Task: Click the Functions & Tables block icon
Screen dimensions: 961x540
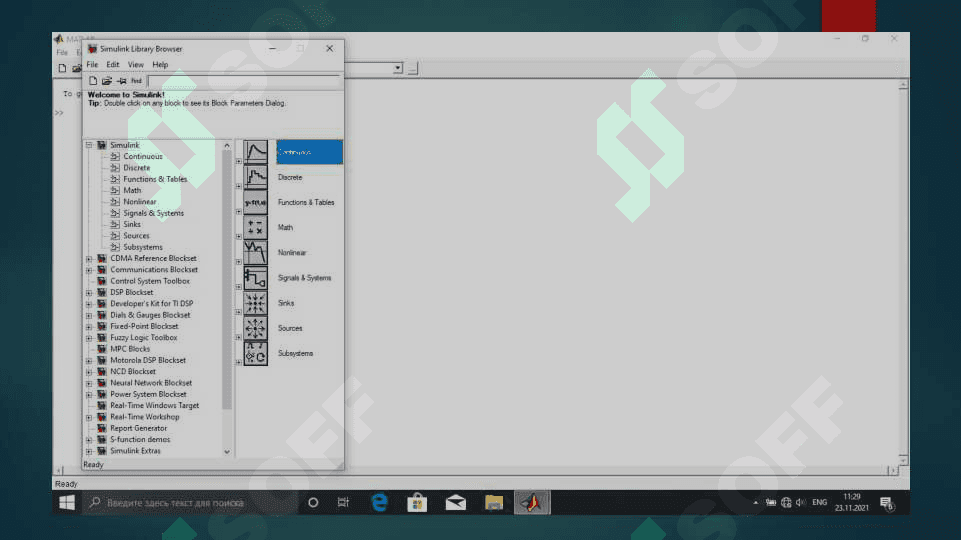Action: coord(256,202)
